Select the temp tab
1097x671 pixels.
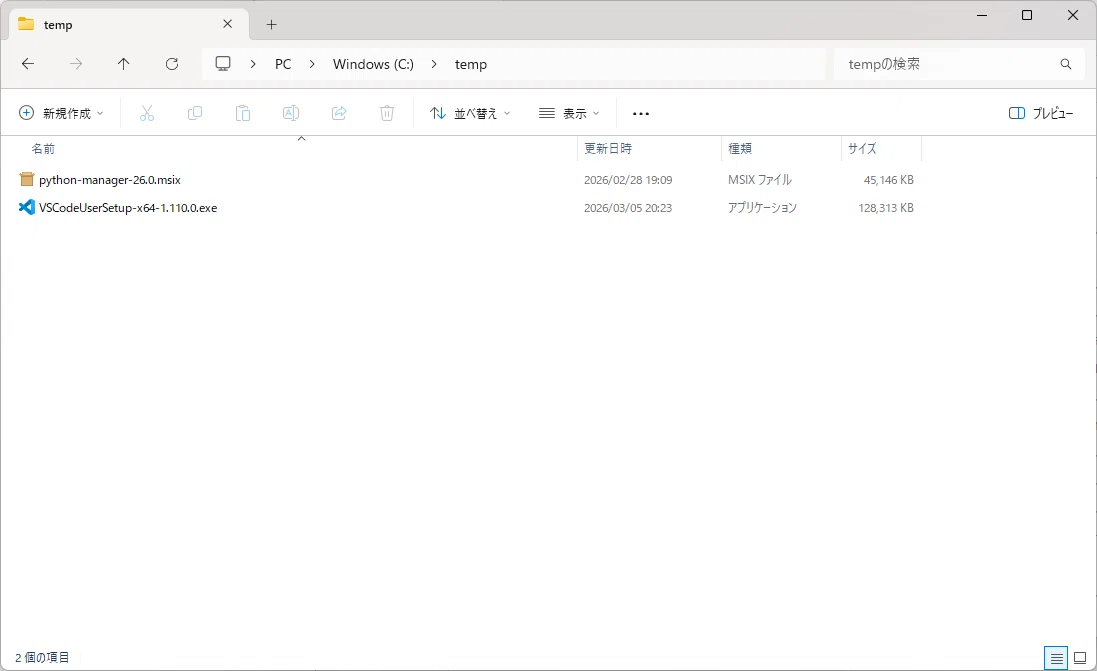[x=129, y=24]
